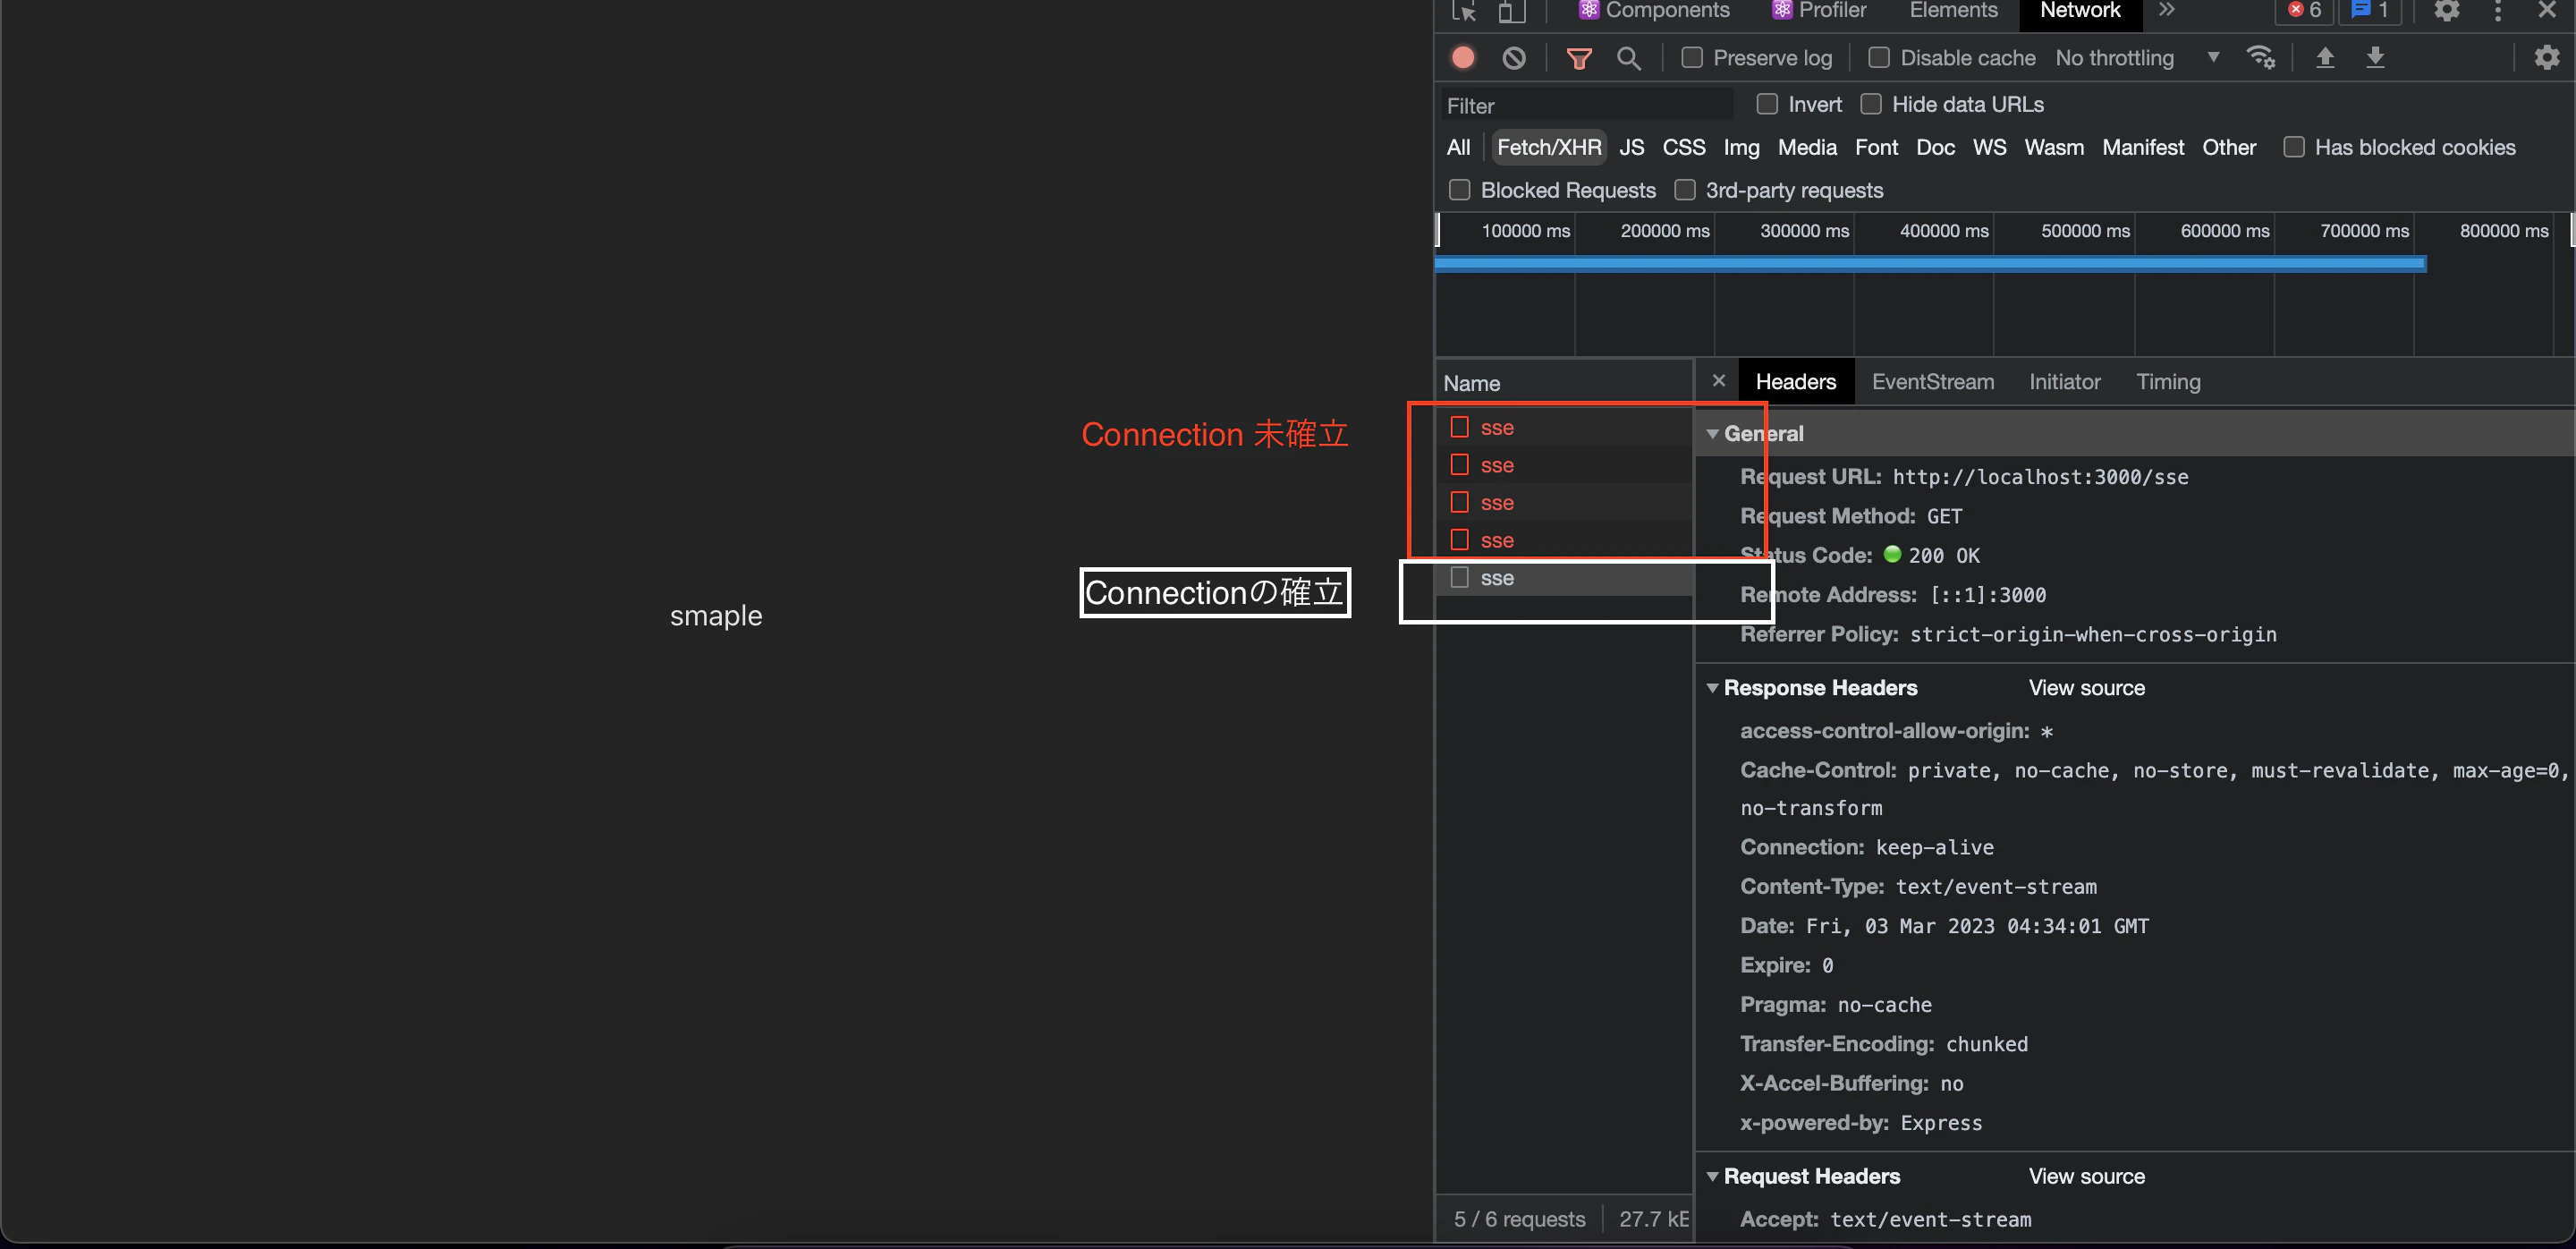The height and width of the screenshot is (1249, 2576).
Task: Open the Timing tab
Action: click(x=2168, y=382)
